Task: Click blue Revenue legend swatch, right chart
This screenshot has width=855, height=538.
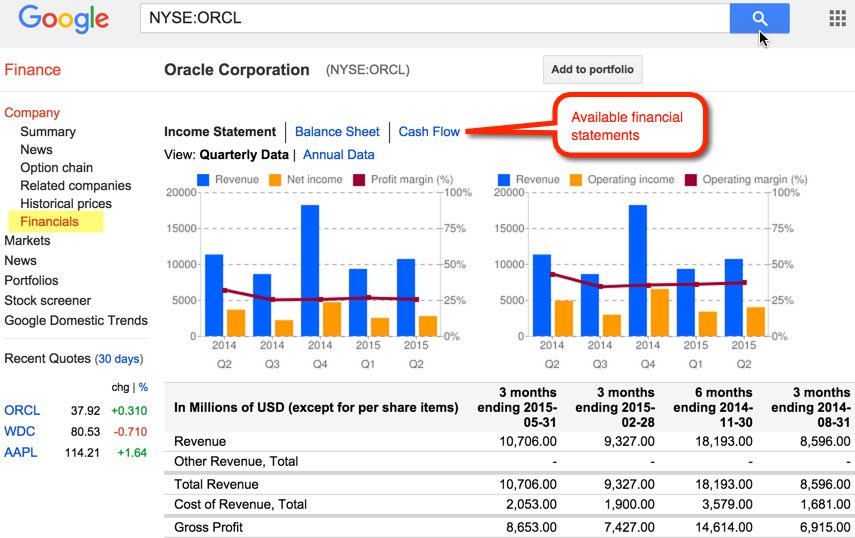Action: 504,180
